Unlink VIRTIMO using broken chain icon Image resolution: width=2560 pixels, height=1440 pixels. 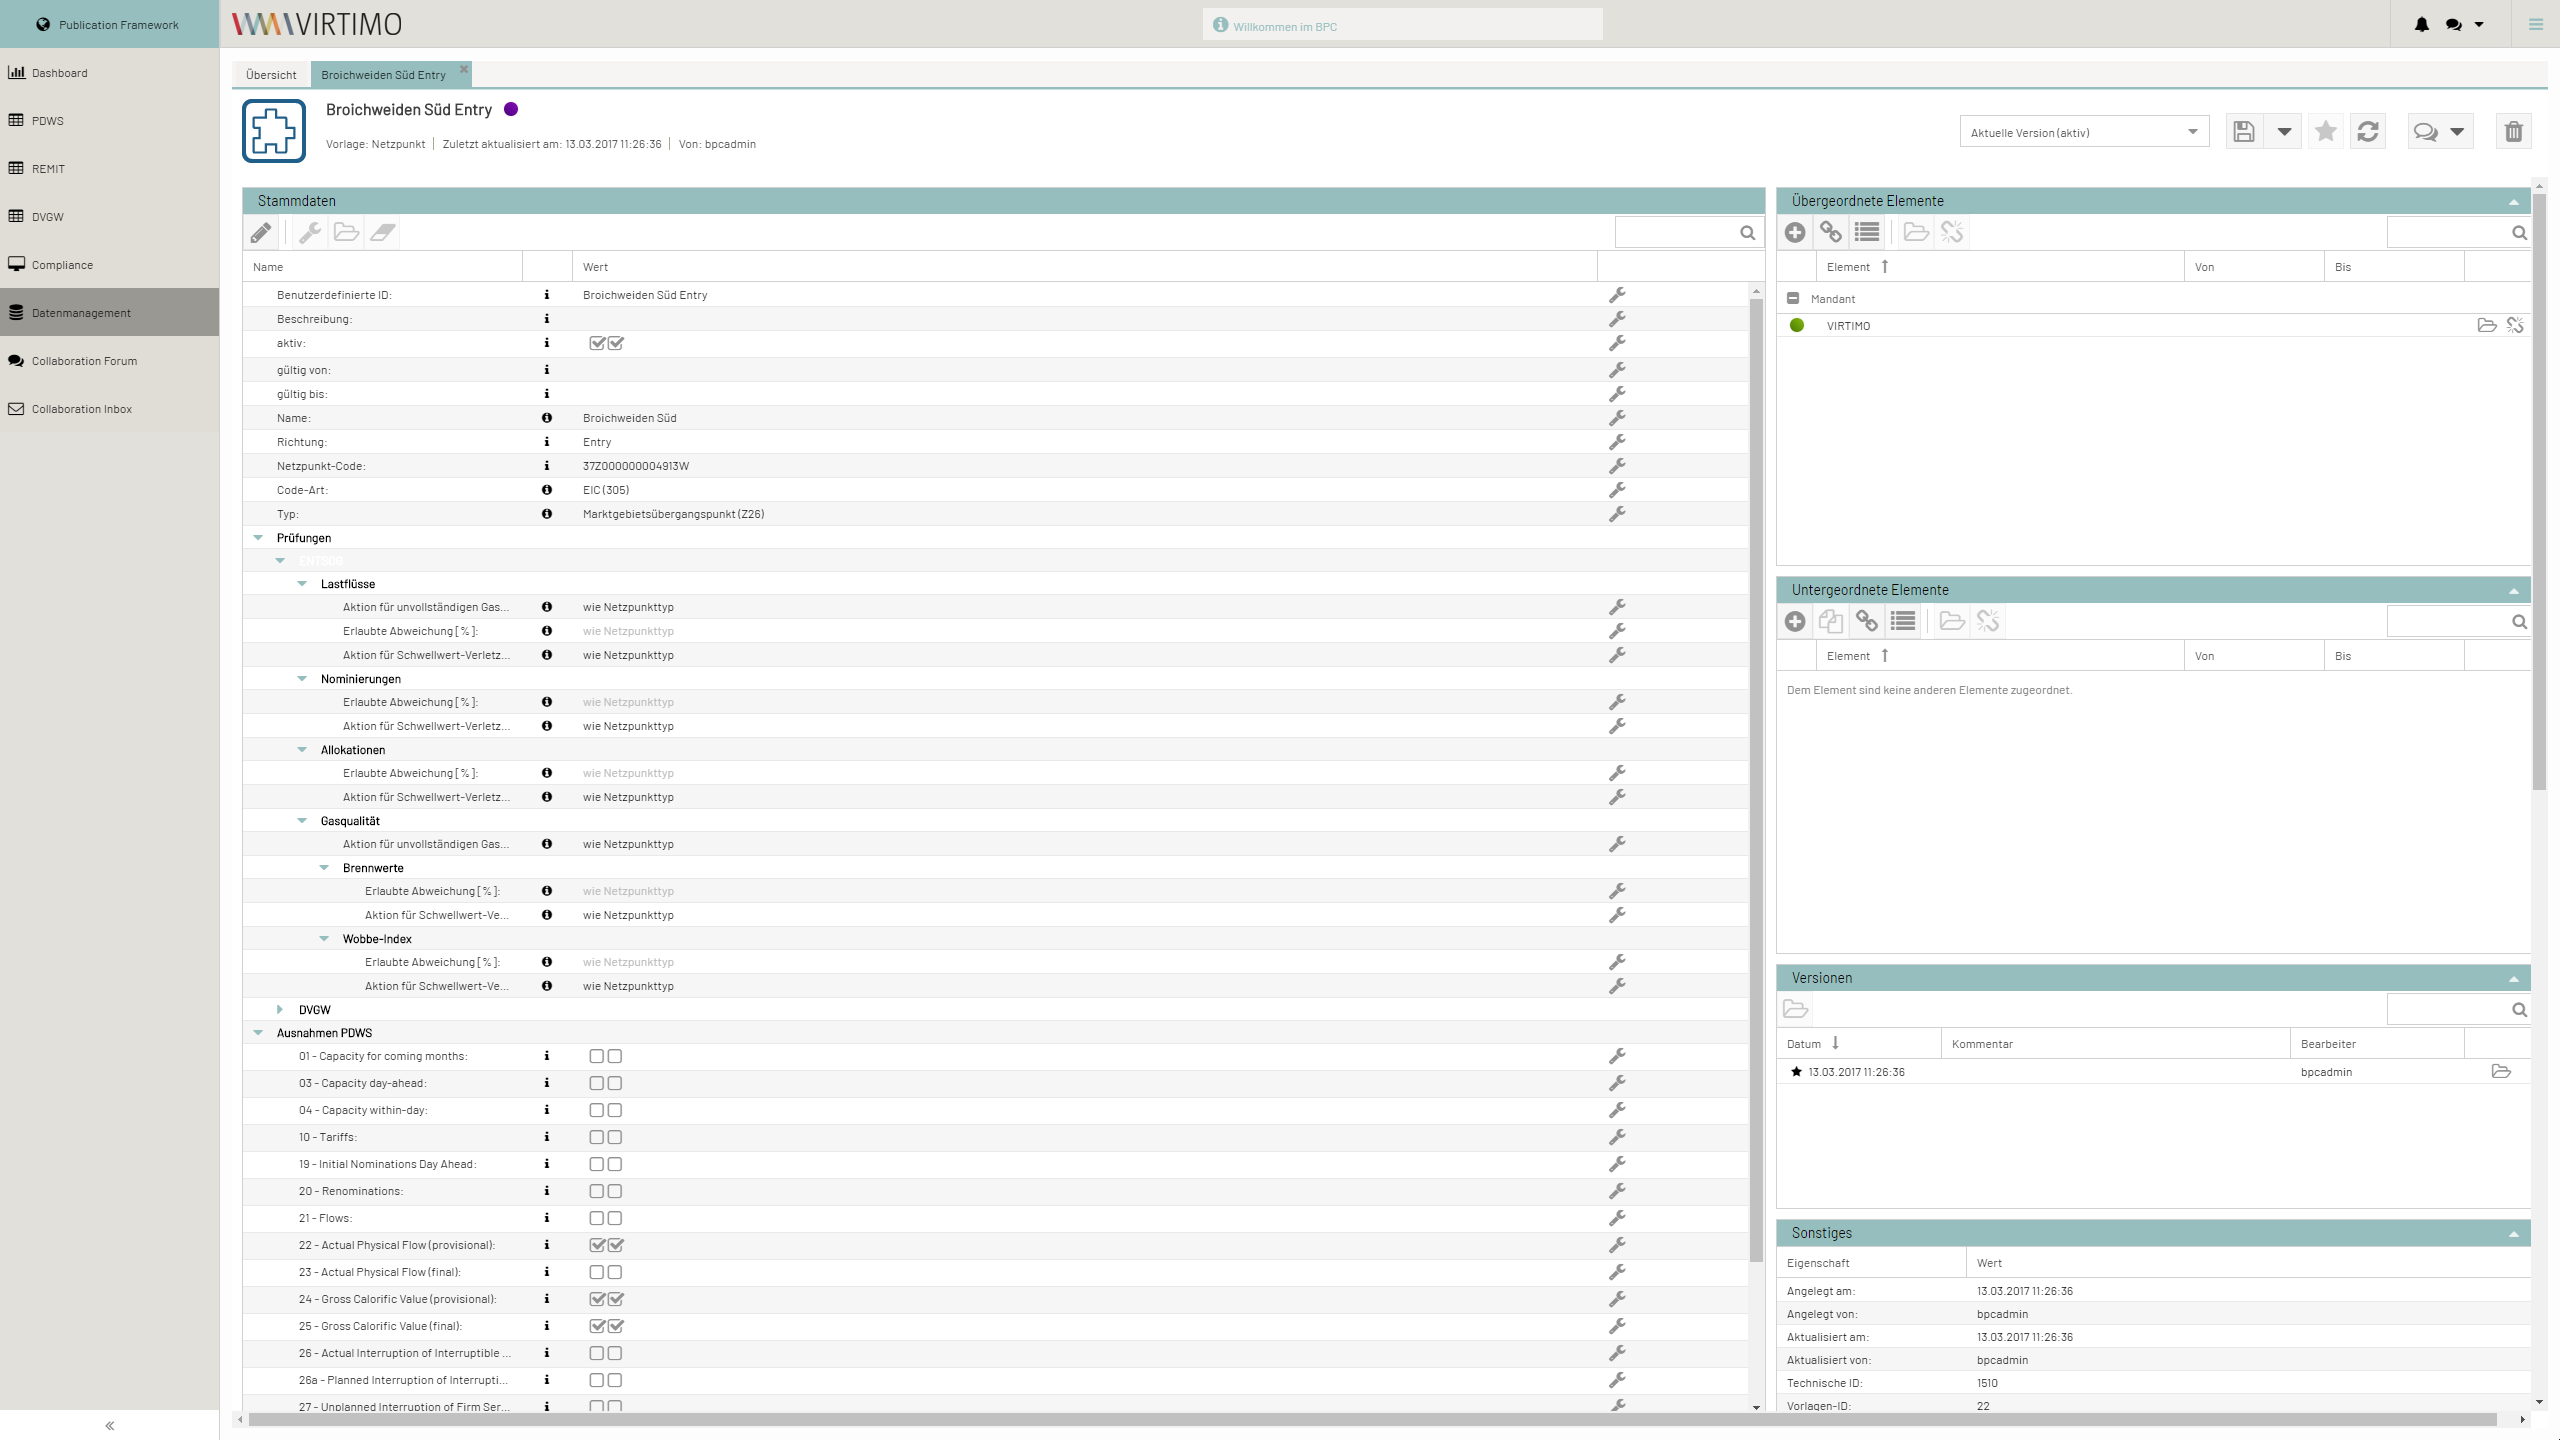pyautogui.click(x=2515, y=326)
